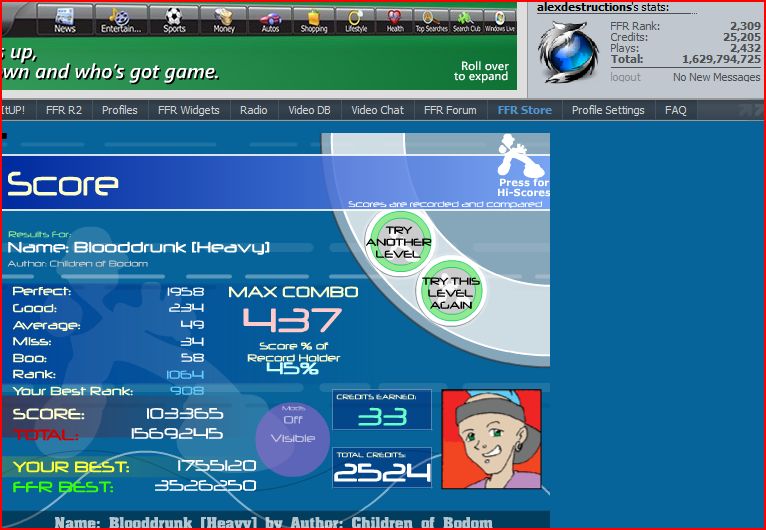766x530 pixels.
Task: Click the Autos car icon
Action: point(270,20)
